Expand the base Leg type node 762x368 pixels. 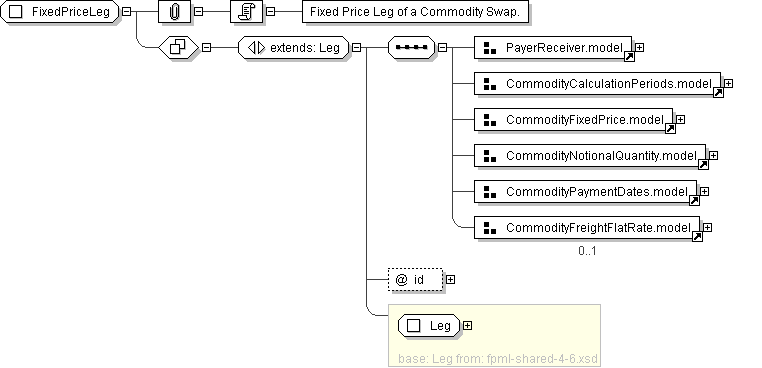(x=467, y=325)
